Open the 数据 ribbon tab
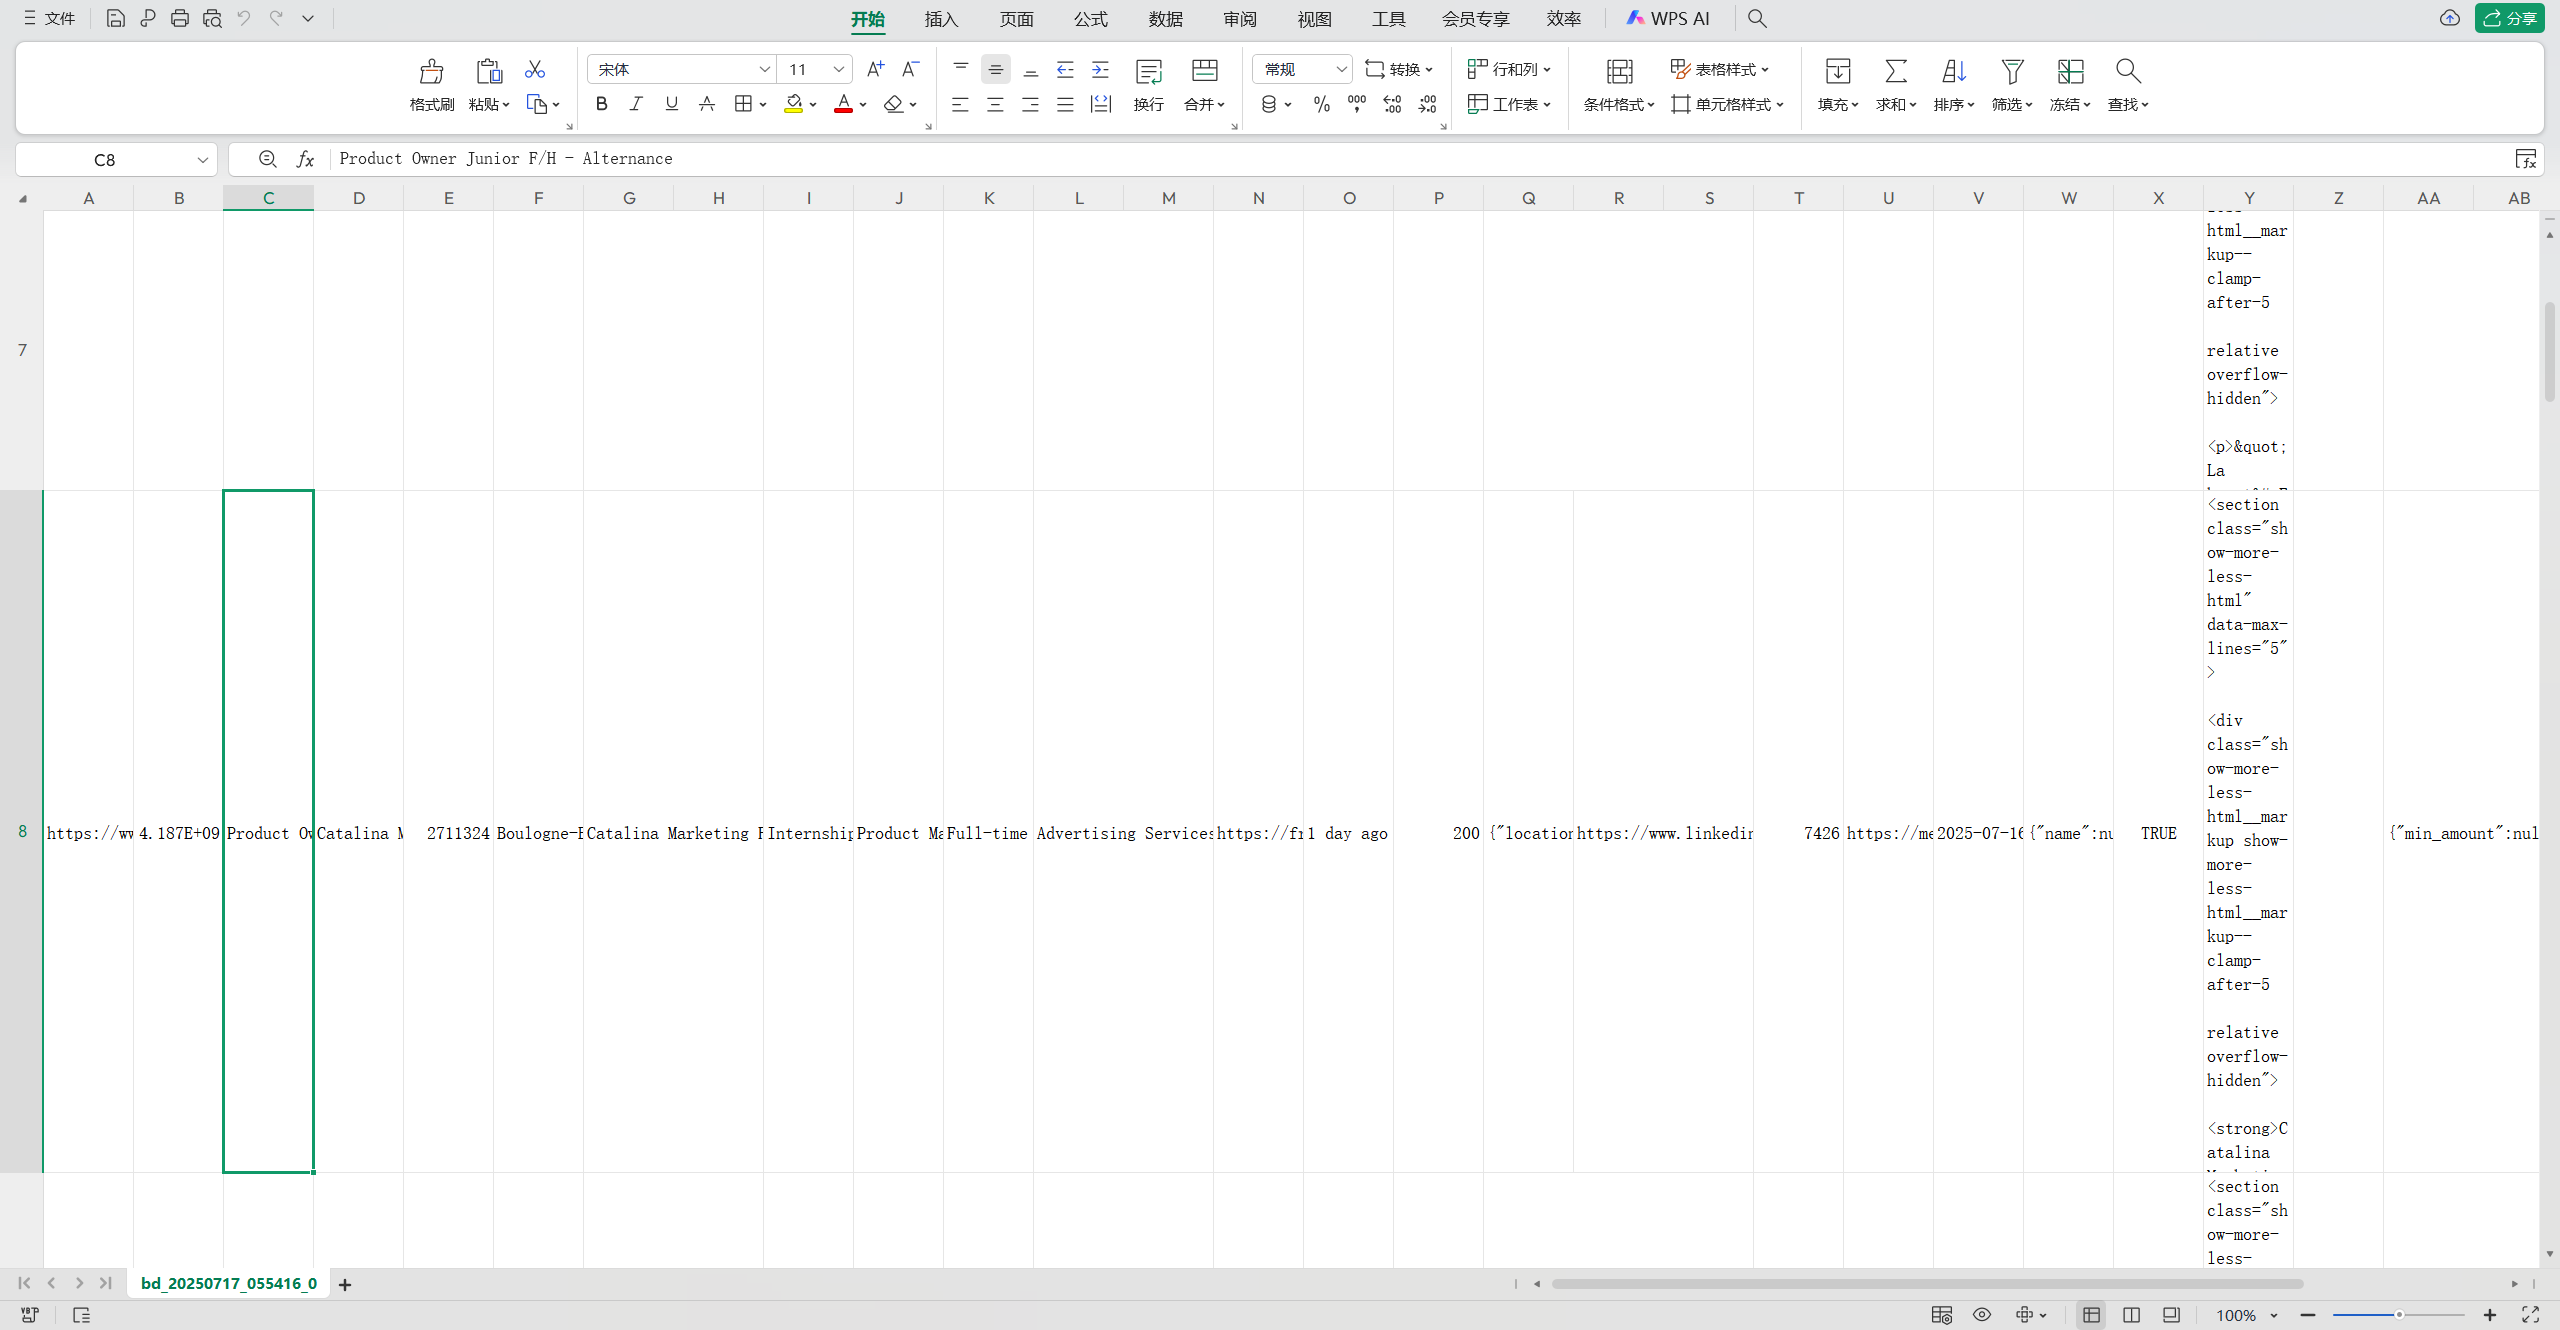The image size is (2560, 1330). 1165,19
